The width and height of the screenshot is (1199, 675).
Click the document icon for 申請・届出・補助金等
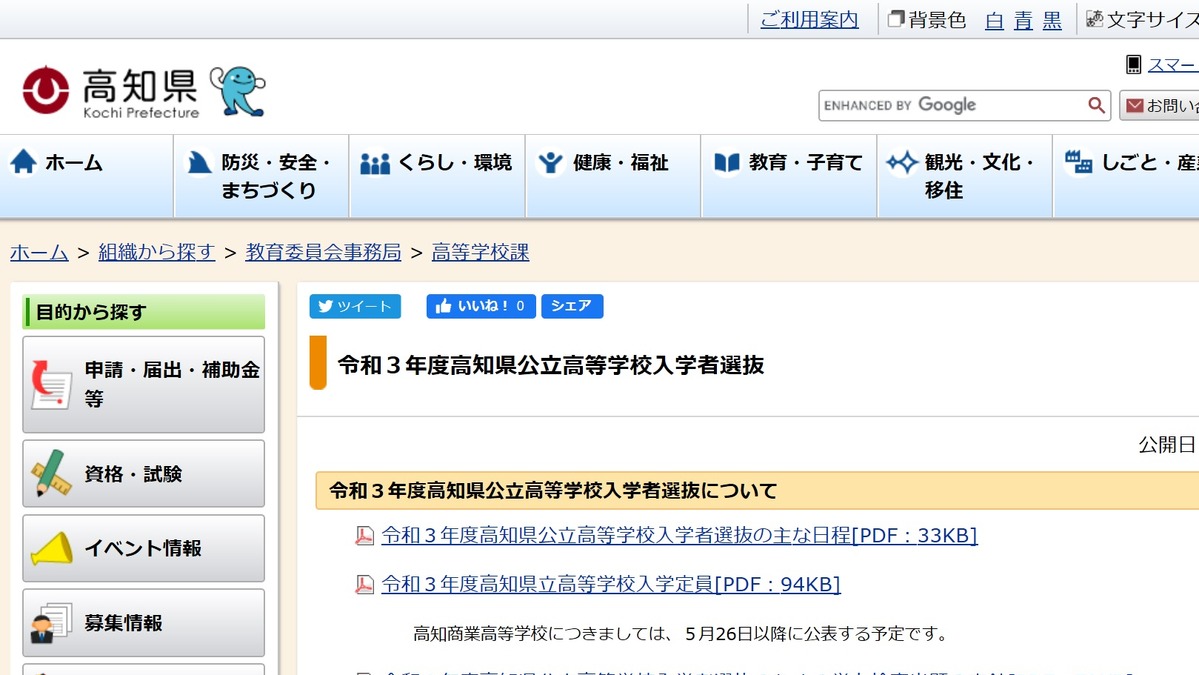(x=50, y=385)
